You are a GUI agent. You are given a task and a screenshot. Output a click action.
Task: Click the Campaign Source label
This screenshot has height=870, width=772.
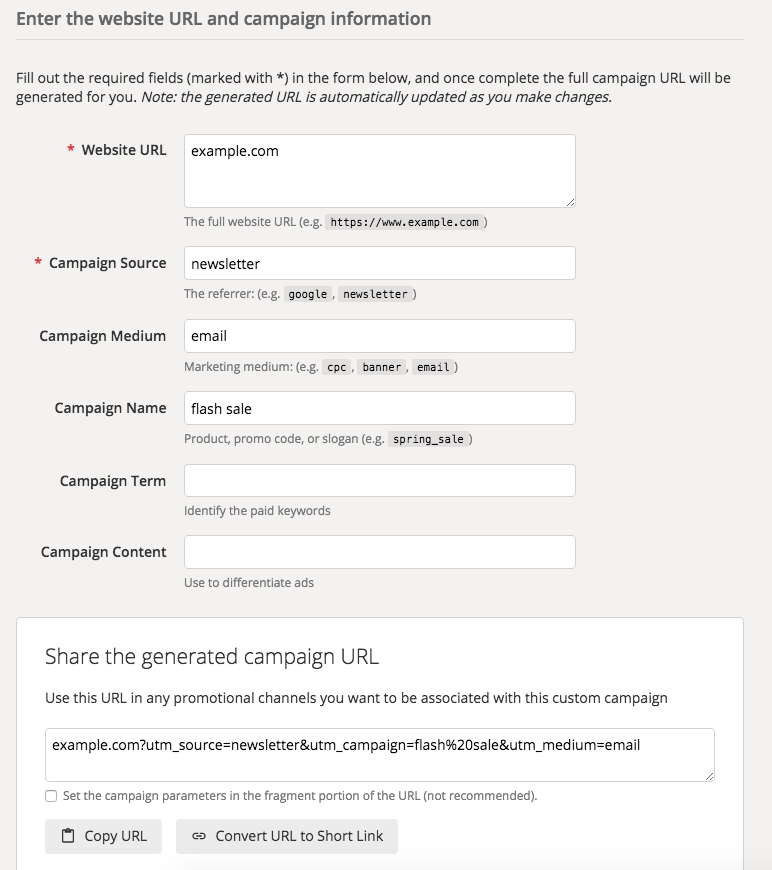[107, 263]
